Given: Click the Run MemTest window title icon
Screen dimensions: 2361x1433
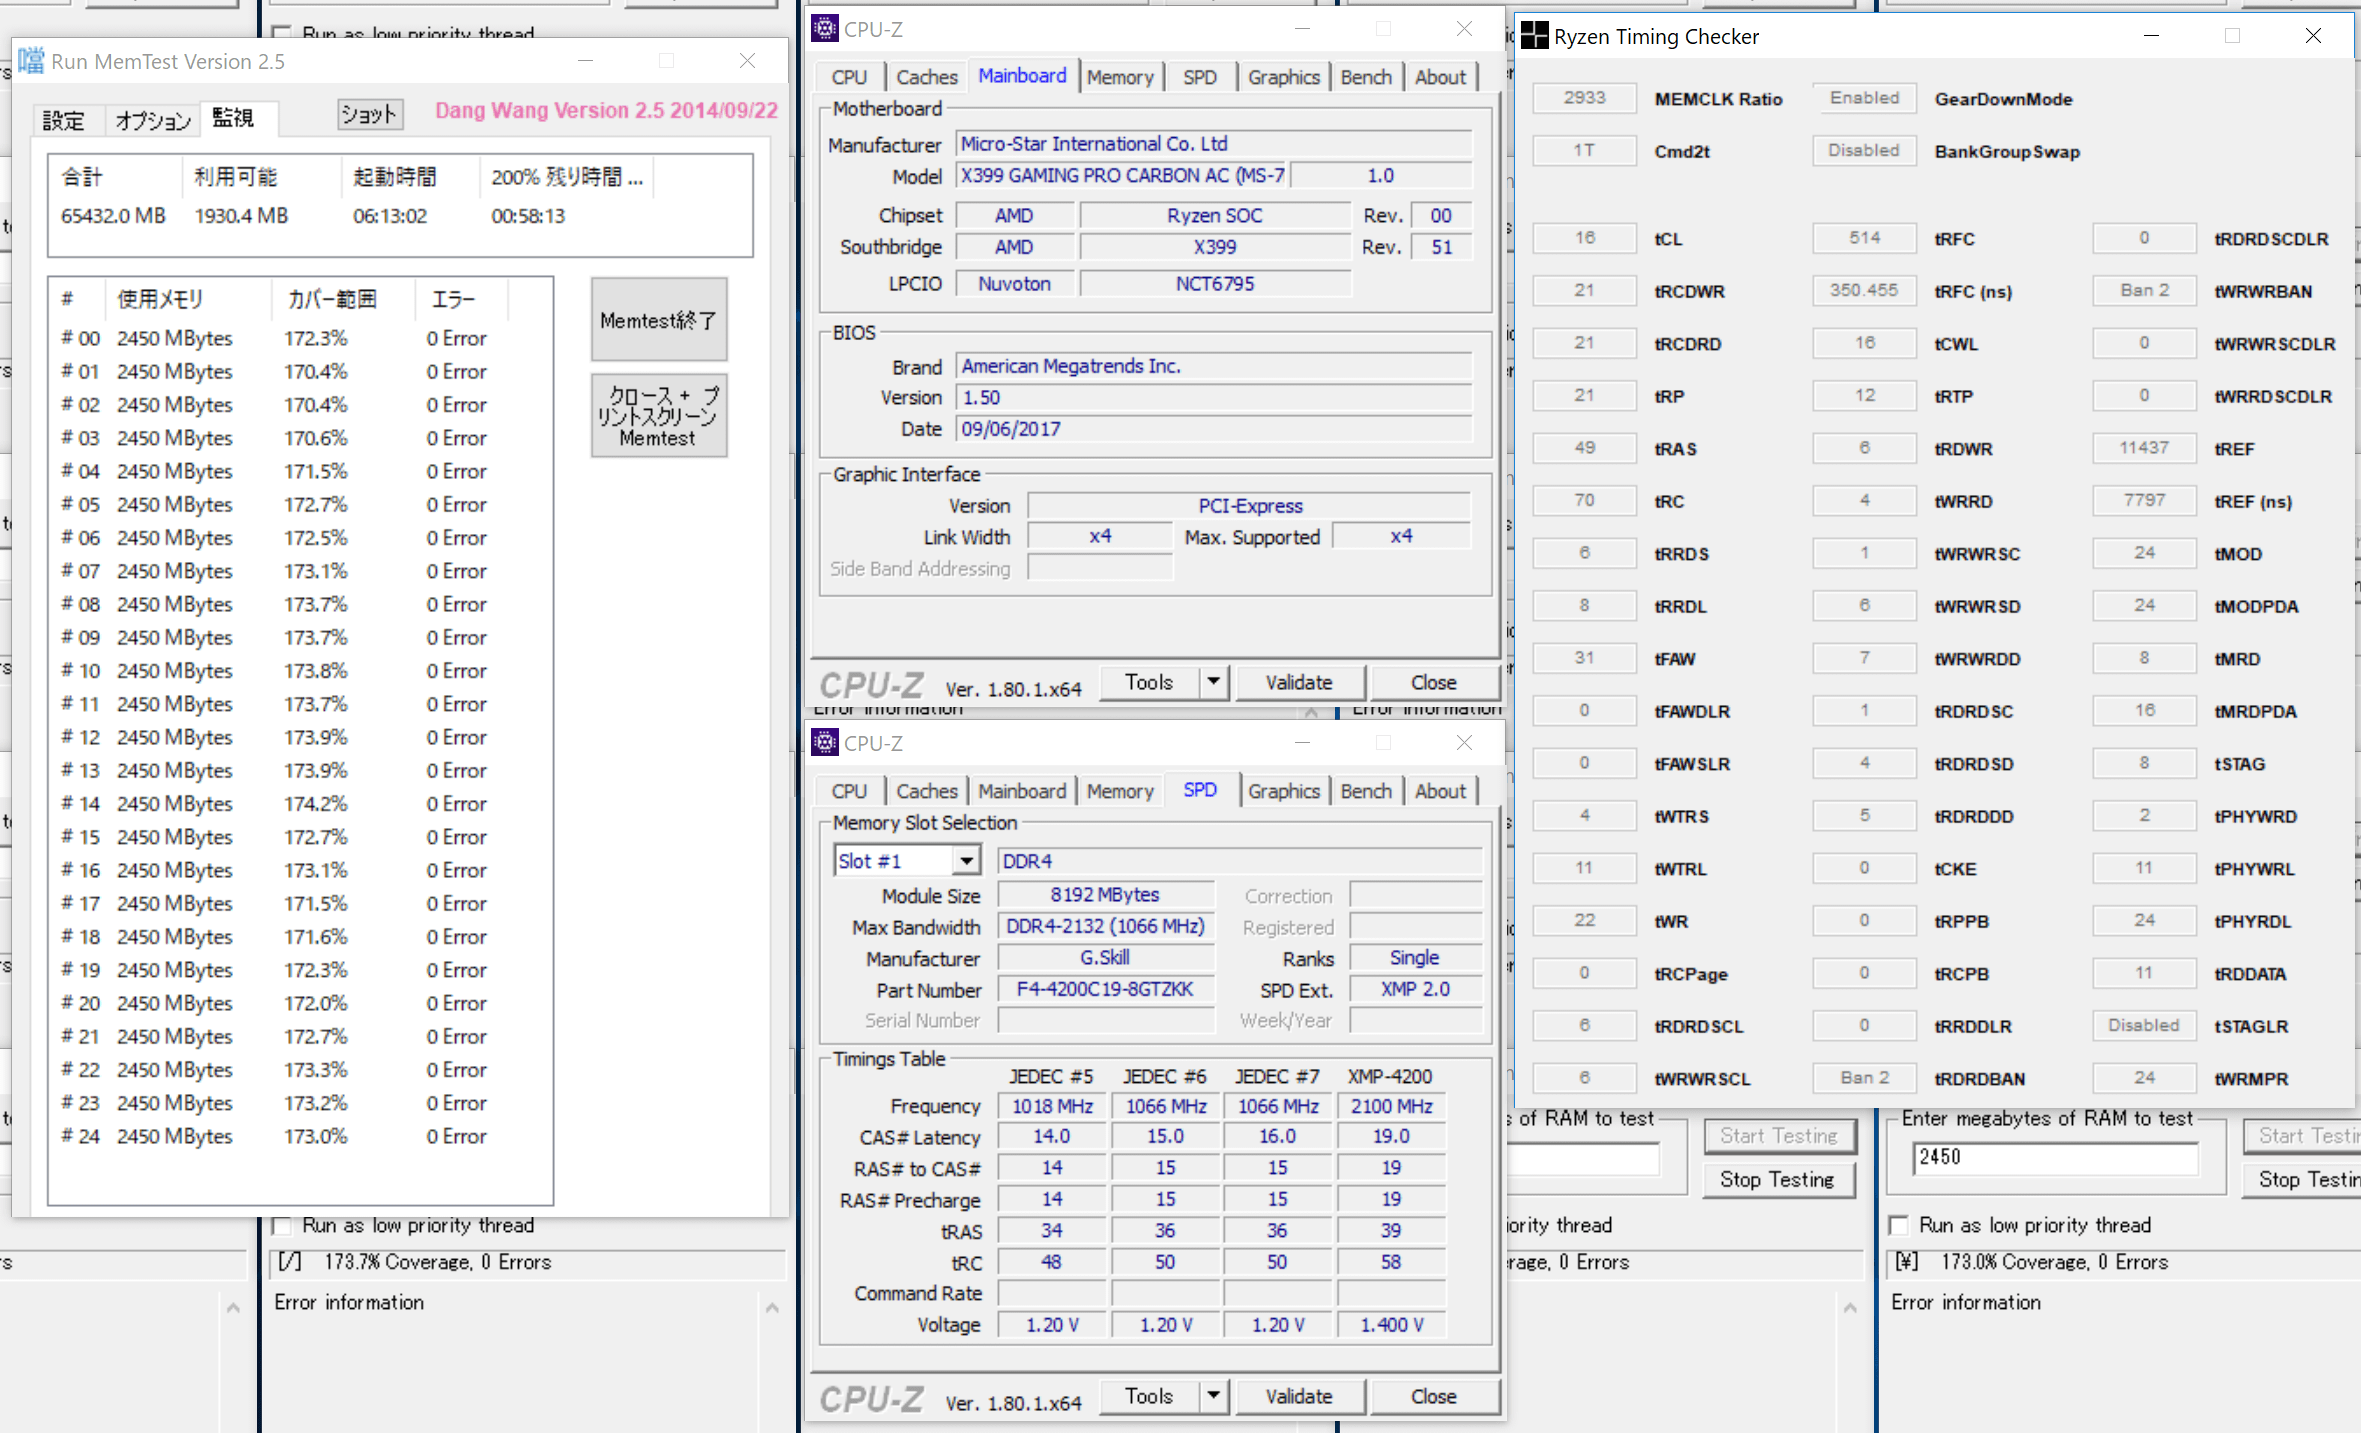Looking at the screenshot, I should (31, 61).
